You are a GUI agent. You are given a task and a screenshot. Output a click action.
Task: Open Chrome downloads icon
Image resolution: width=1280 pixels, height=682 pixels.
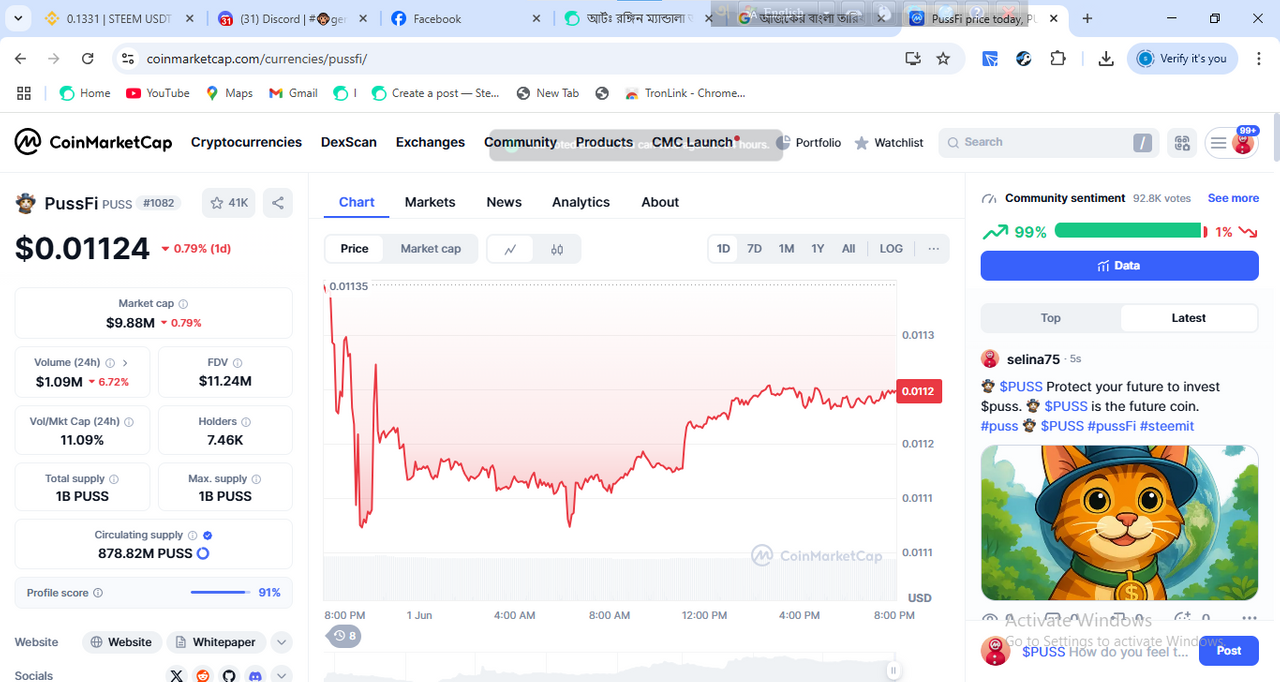point(1106,59)
